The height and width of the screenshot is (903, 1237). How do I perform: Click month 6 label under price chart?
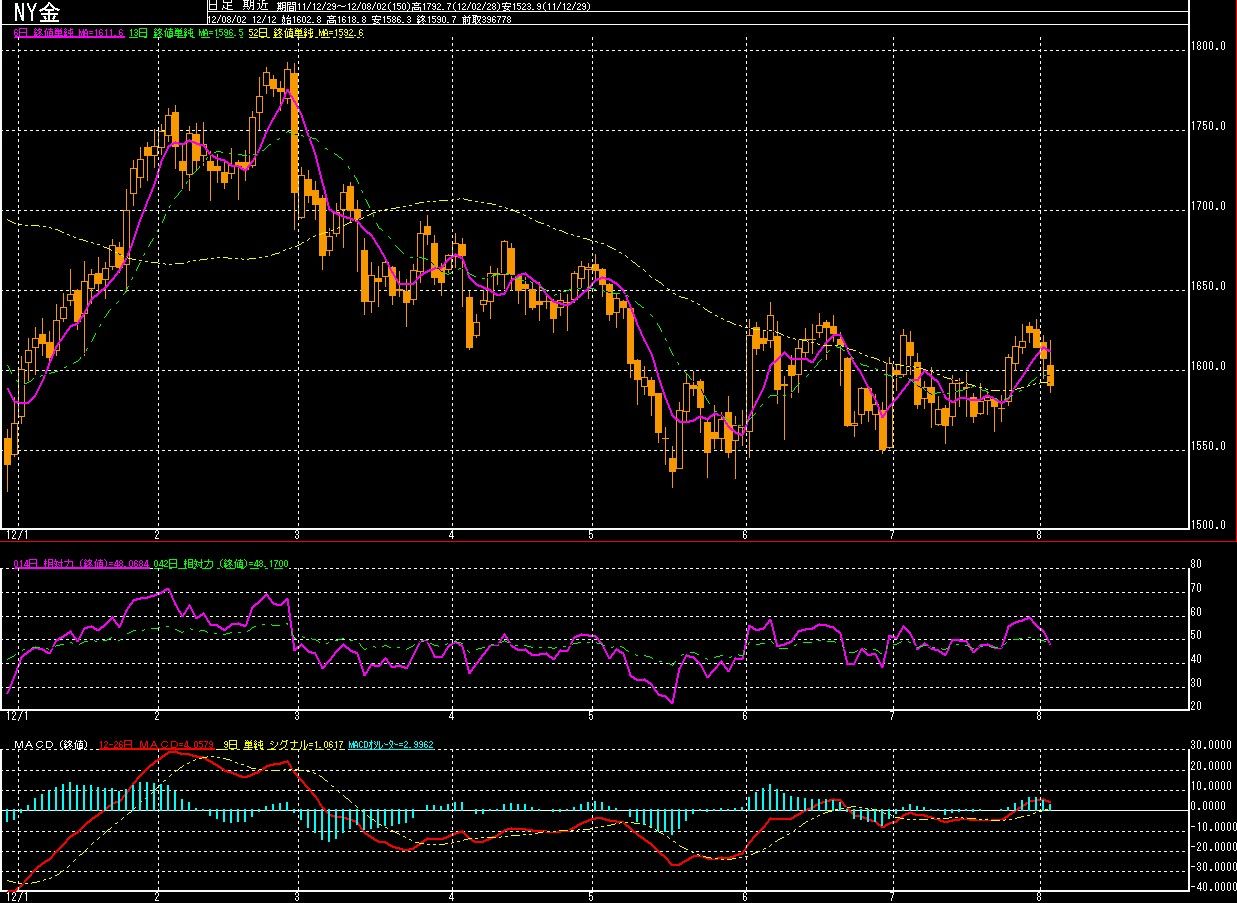pos(745,536)
